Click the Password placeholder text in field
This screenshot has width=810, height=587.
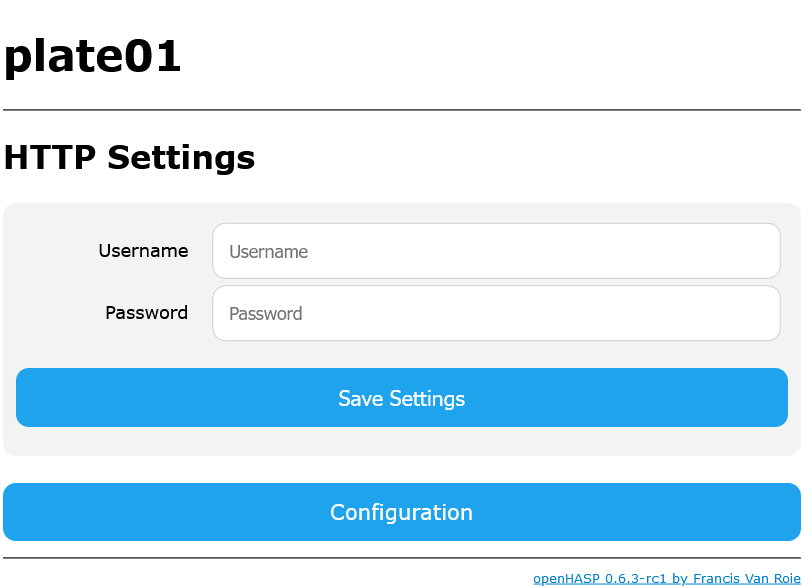point(266,314)
